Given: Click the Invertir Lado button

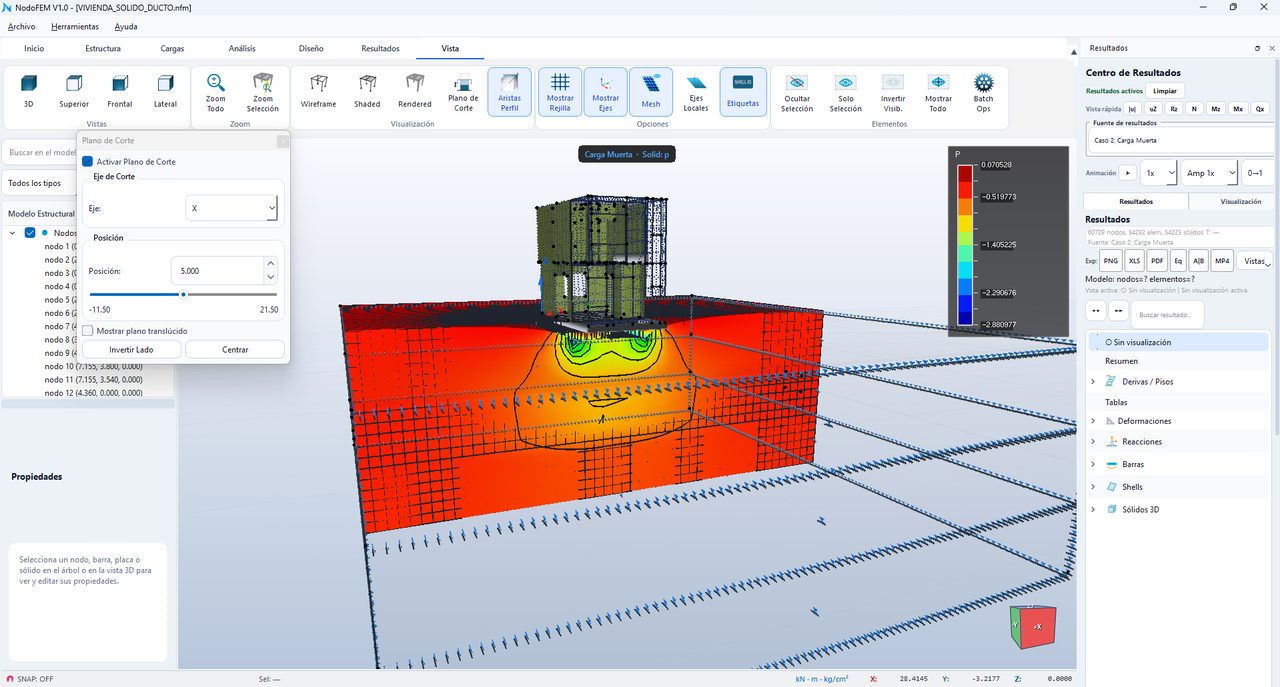Looking at the screenshot, I should point(131,350).
